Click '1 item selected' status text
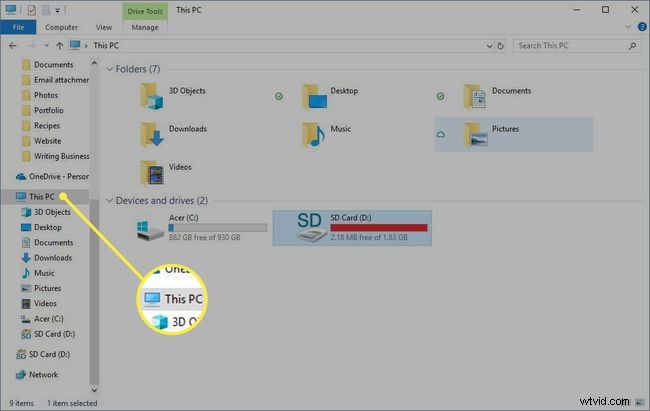The width and height of the screenshot is (650, 411). [x=72, y=403]
